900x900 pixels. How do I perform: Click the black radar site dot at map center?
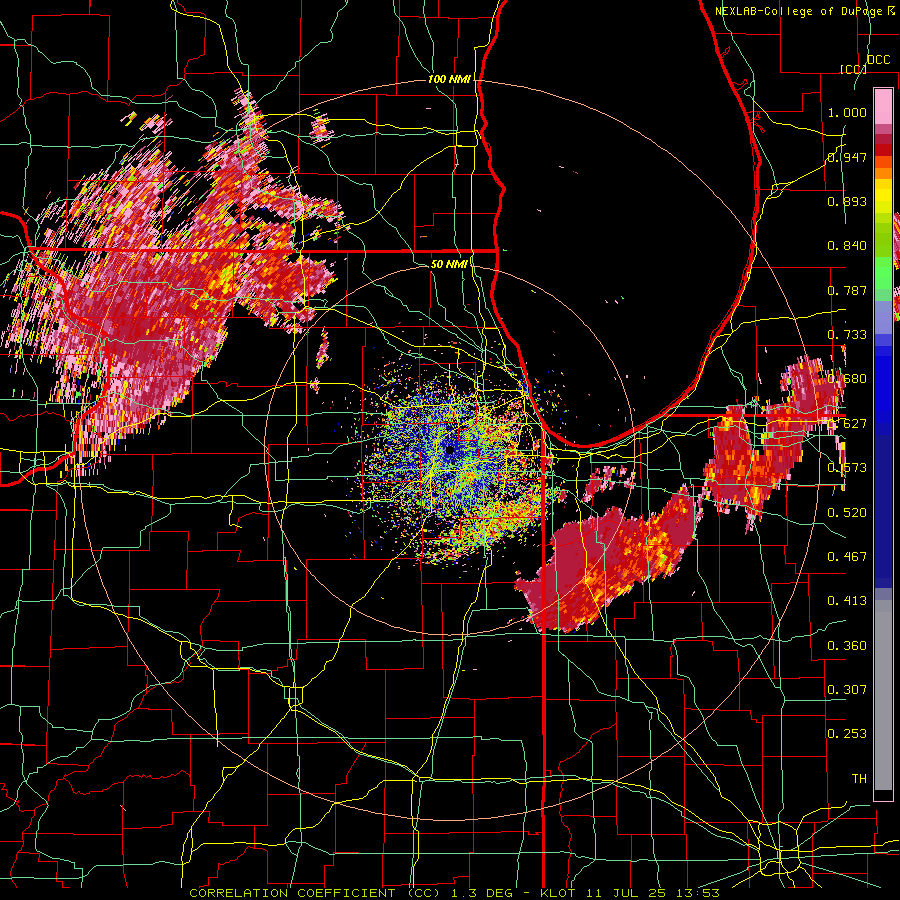point(450,451)
